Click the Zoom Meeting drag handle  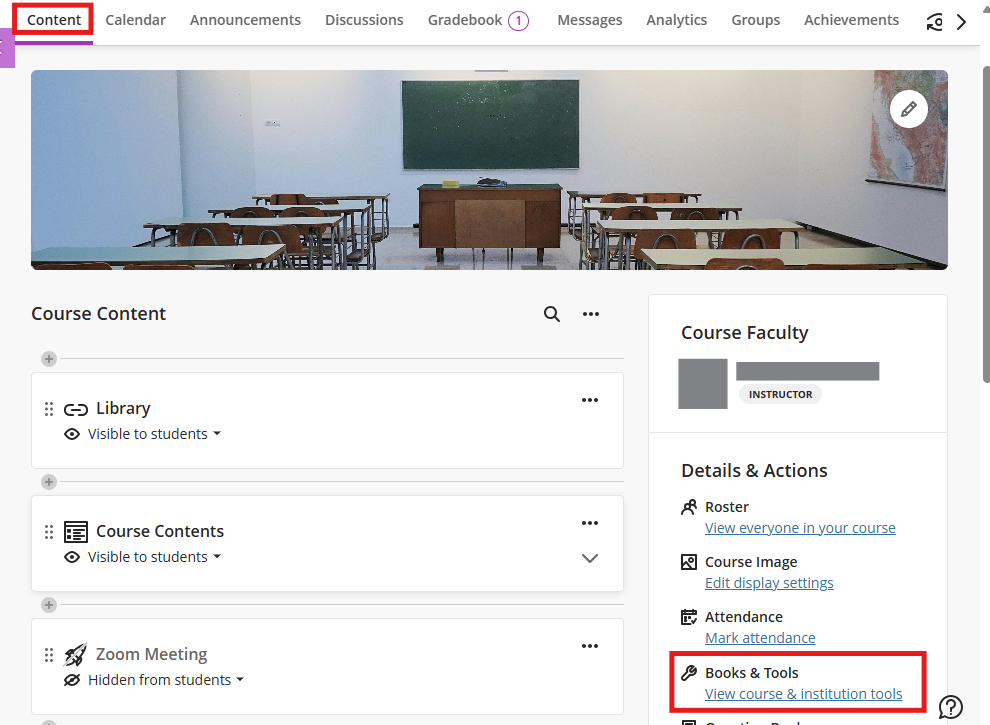pos(49,655)
